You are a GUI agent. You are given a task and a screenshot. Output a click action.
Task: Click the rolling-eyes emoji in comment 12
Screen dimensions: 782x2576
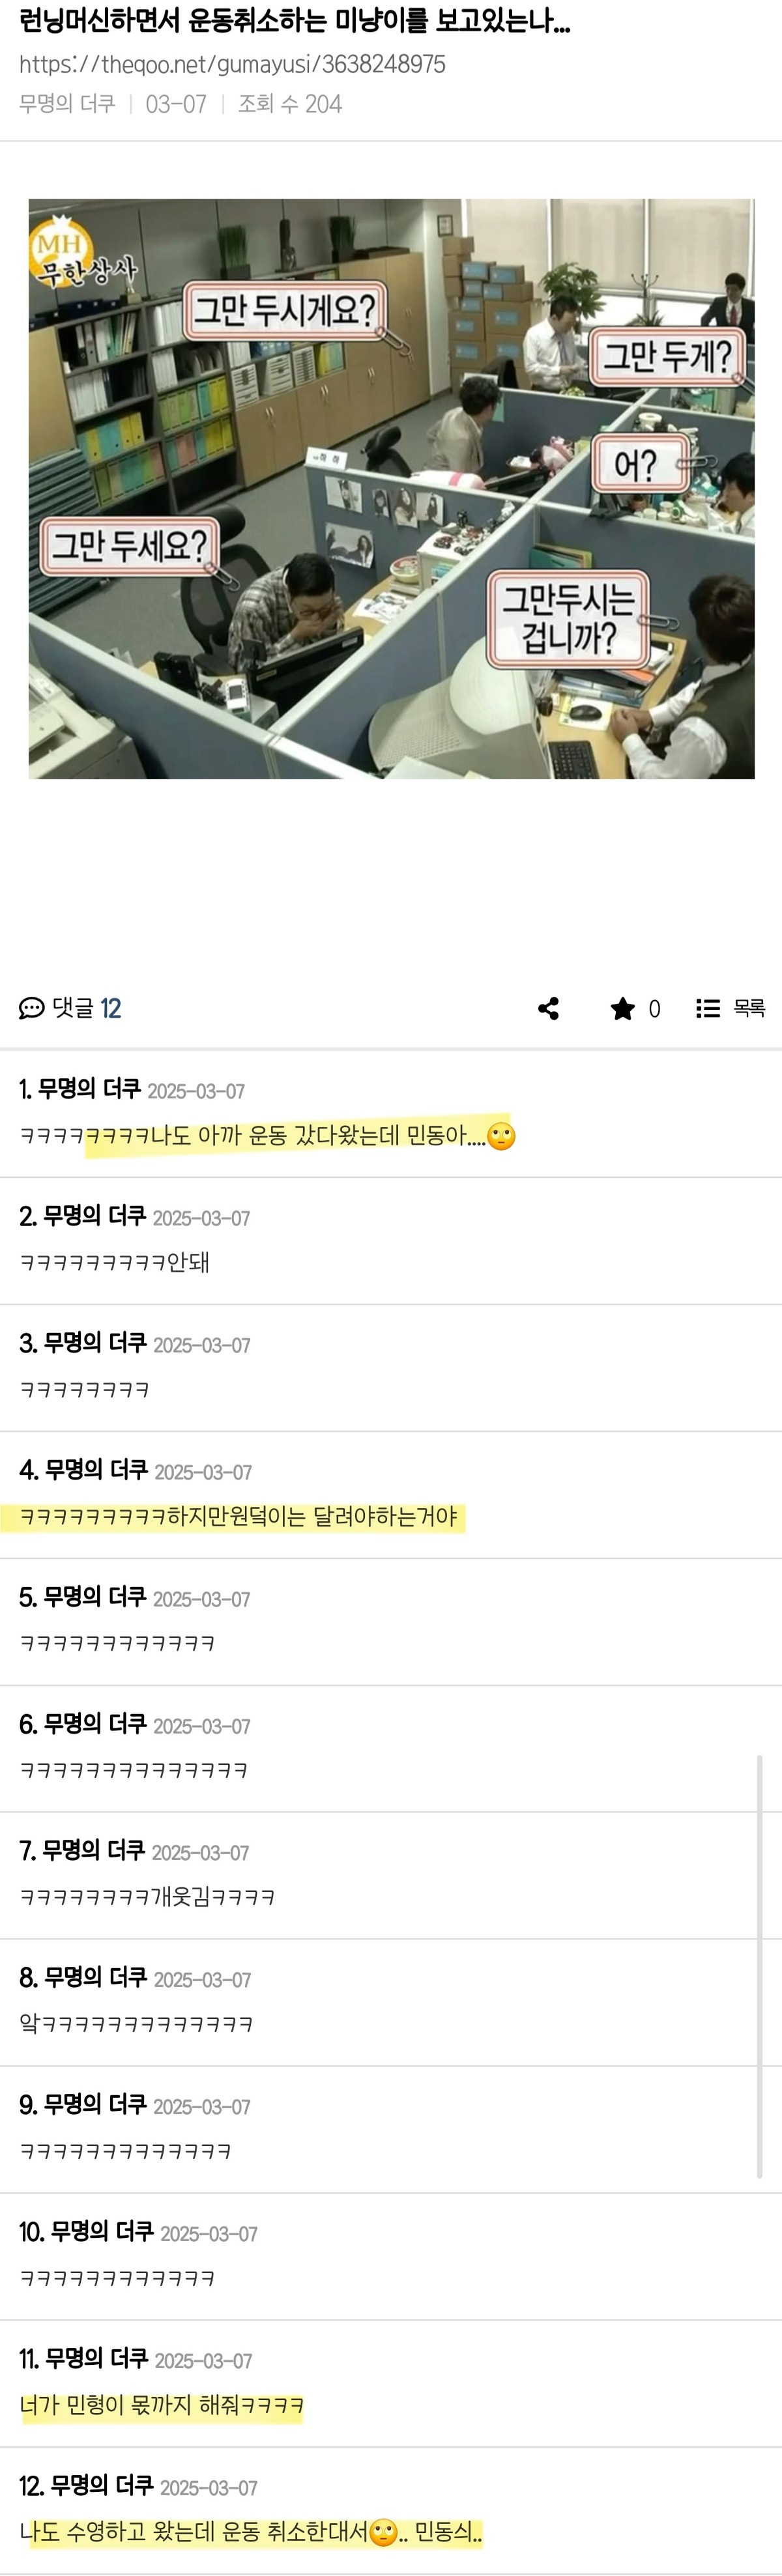tap(383, 2533)
